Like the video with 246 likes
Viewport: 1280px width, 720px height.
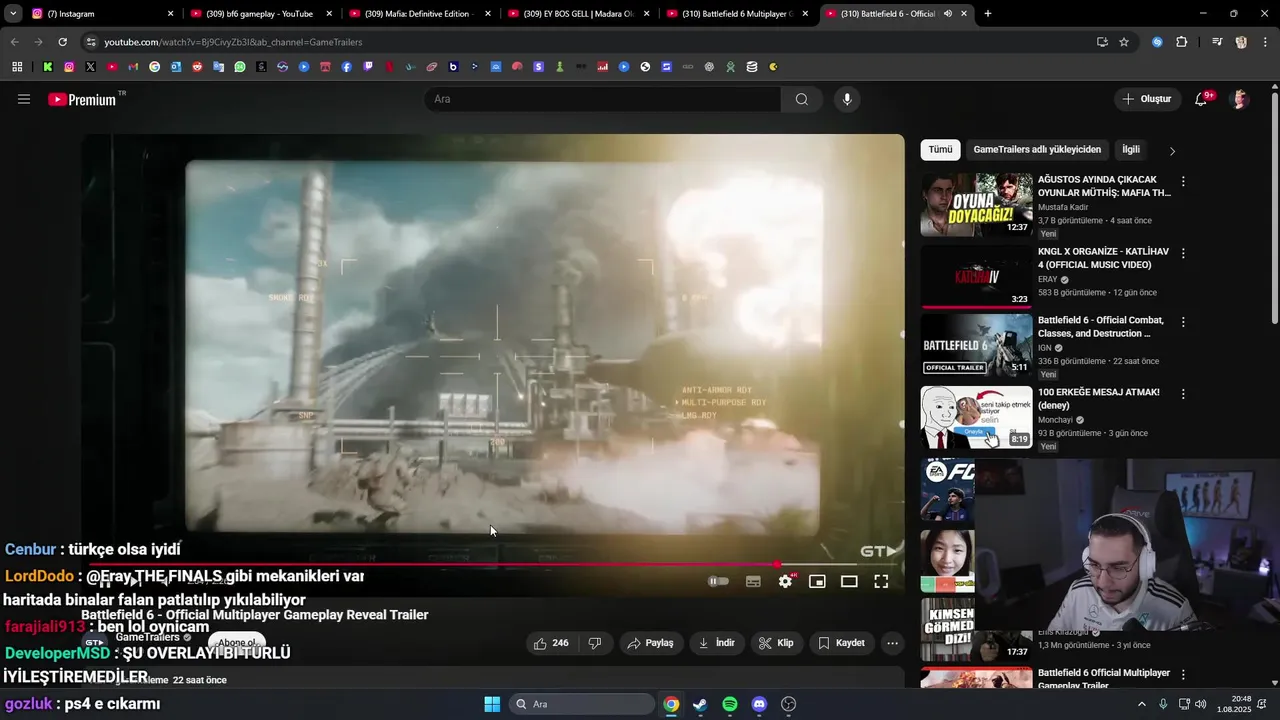pos(552,643)
